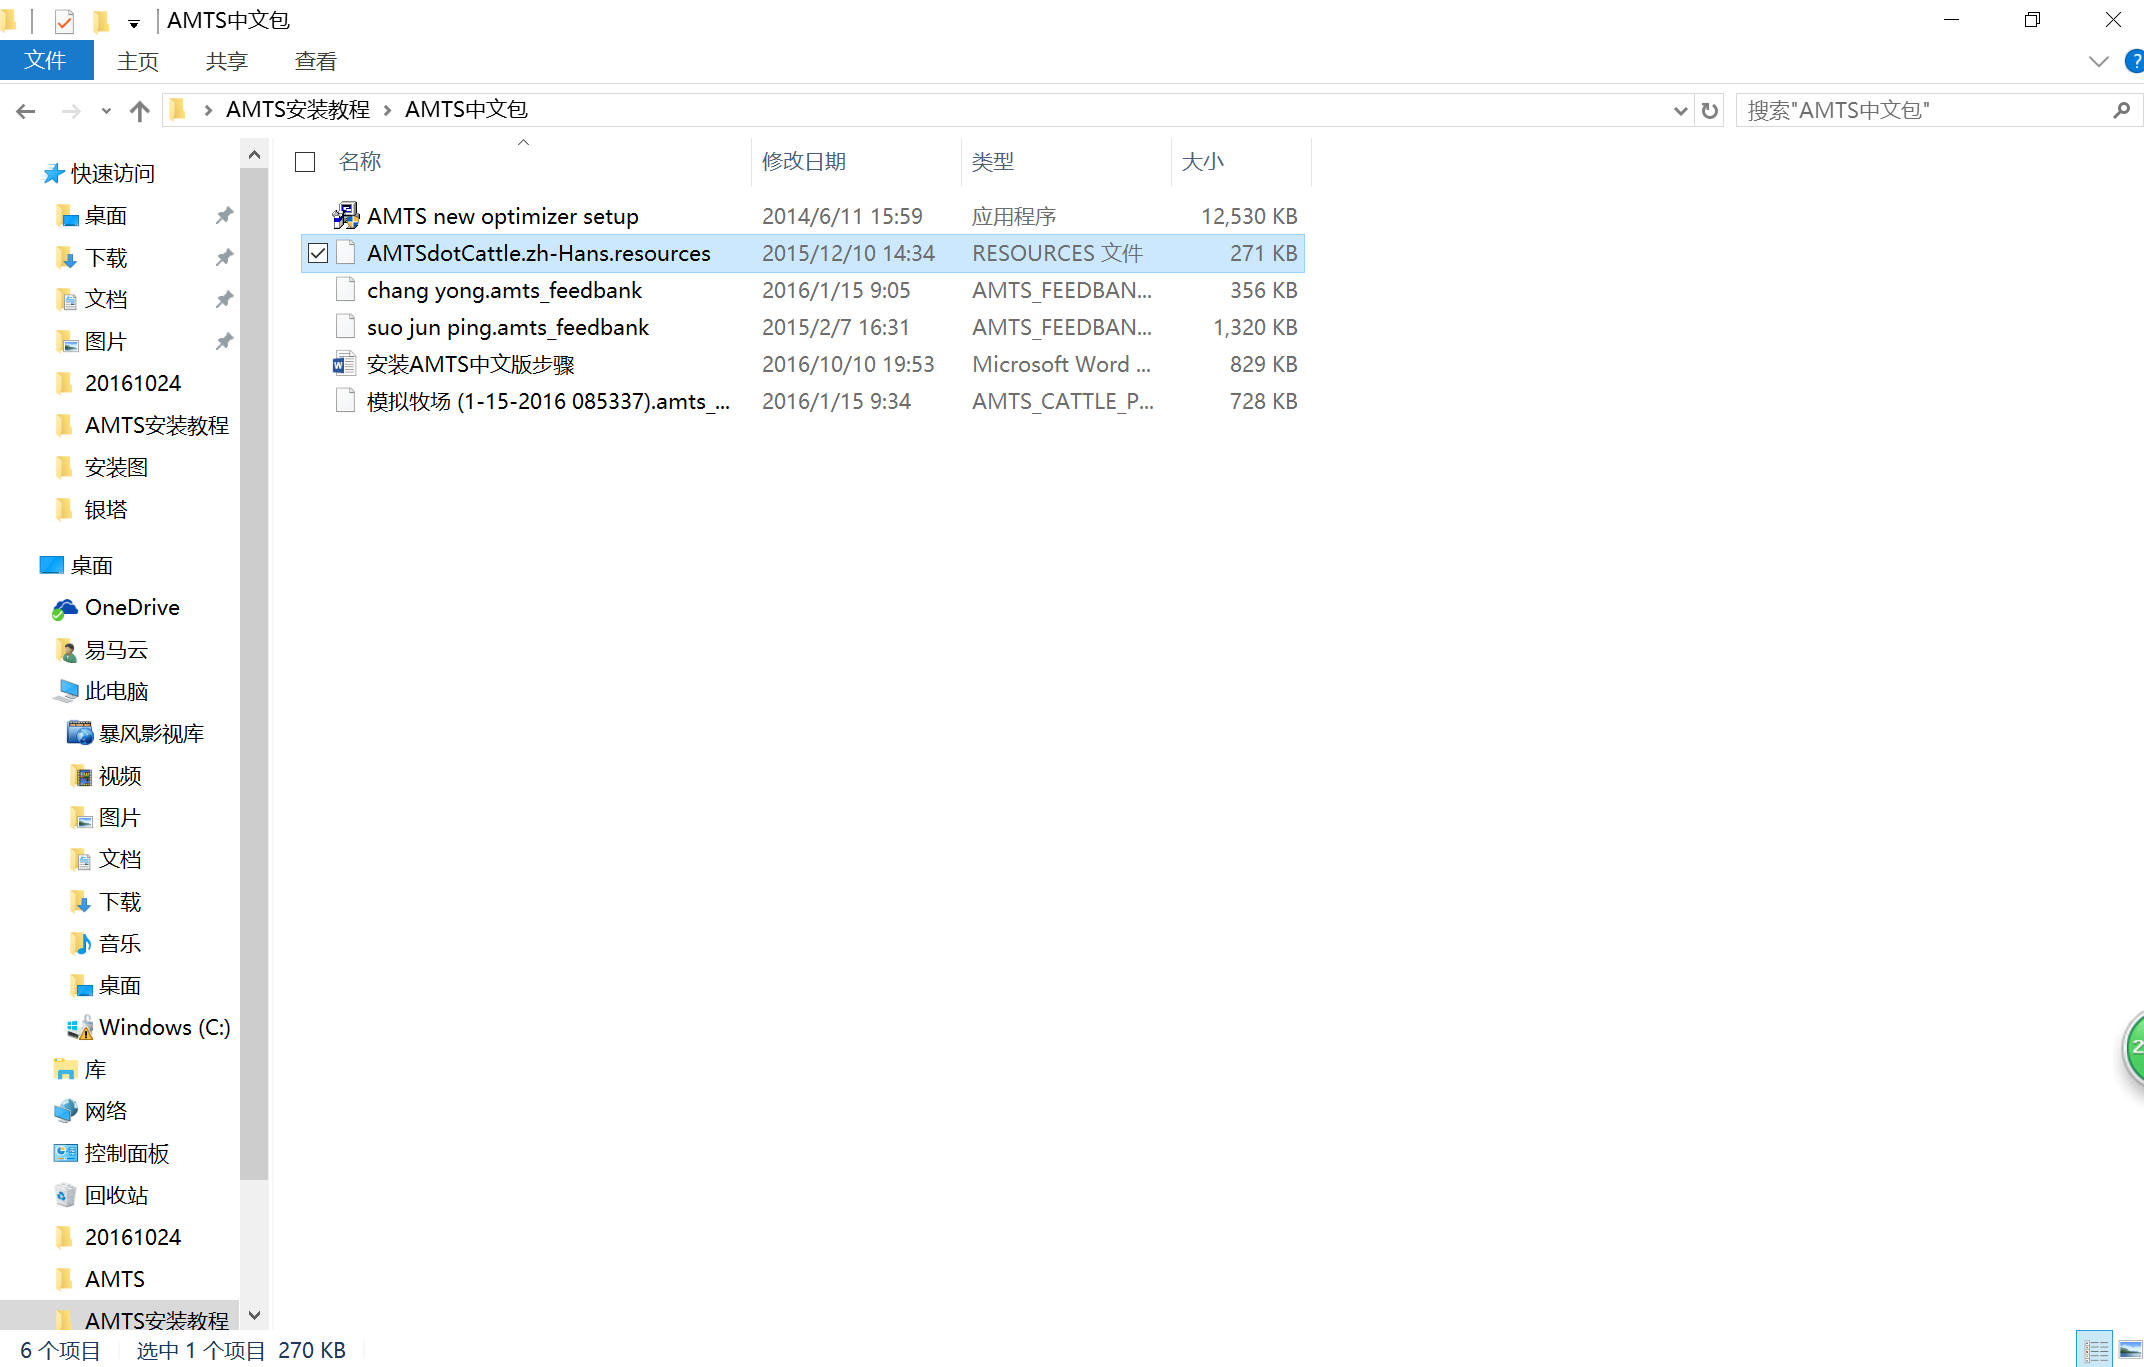The height and width of the screenshot is (1367, 2144).
Task: Select the document 安装AMTS中文版步骤
Action: pyautogui.click(x=470, y=364)
